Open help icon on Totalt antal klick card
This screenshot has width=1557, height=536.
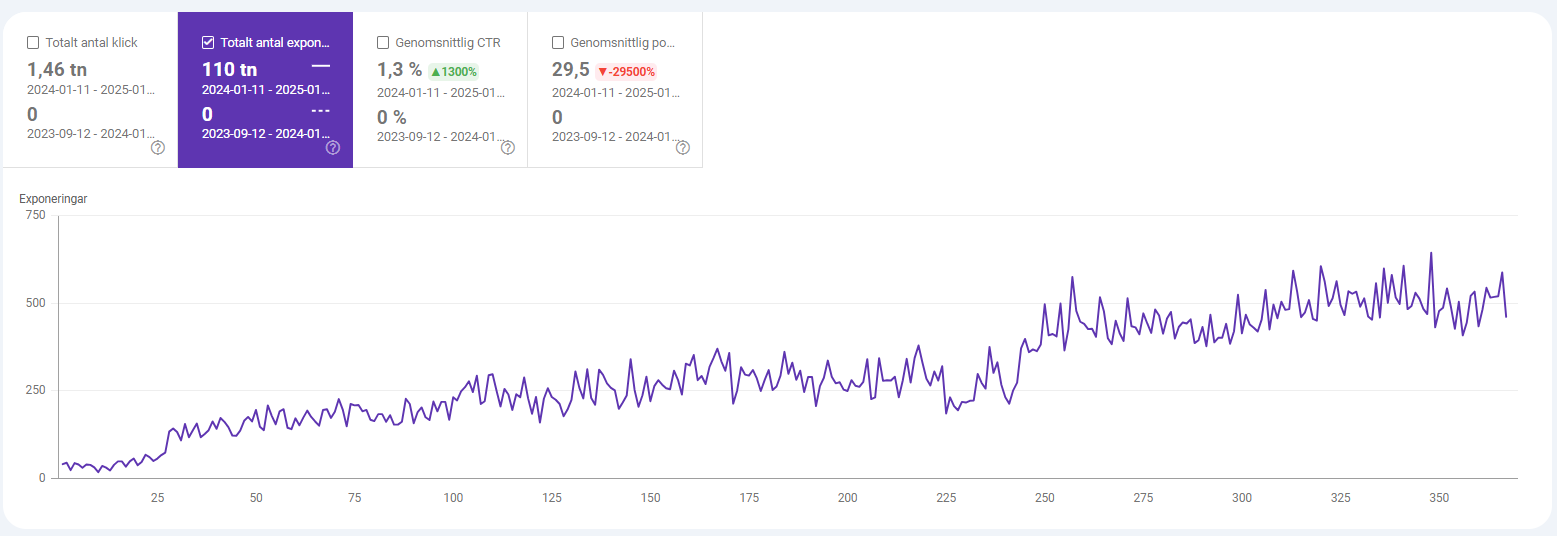point(158,148)
